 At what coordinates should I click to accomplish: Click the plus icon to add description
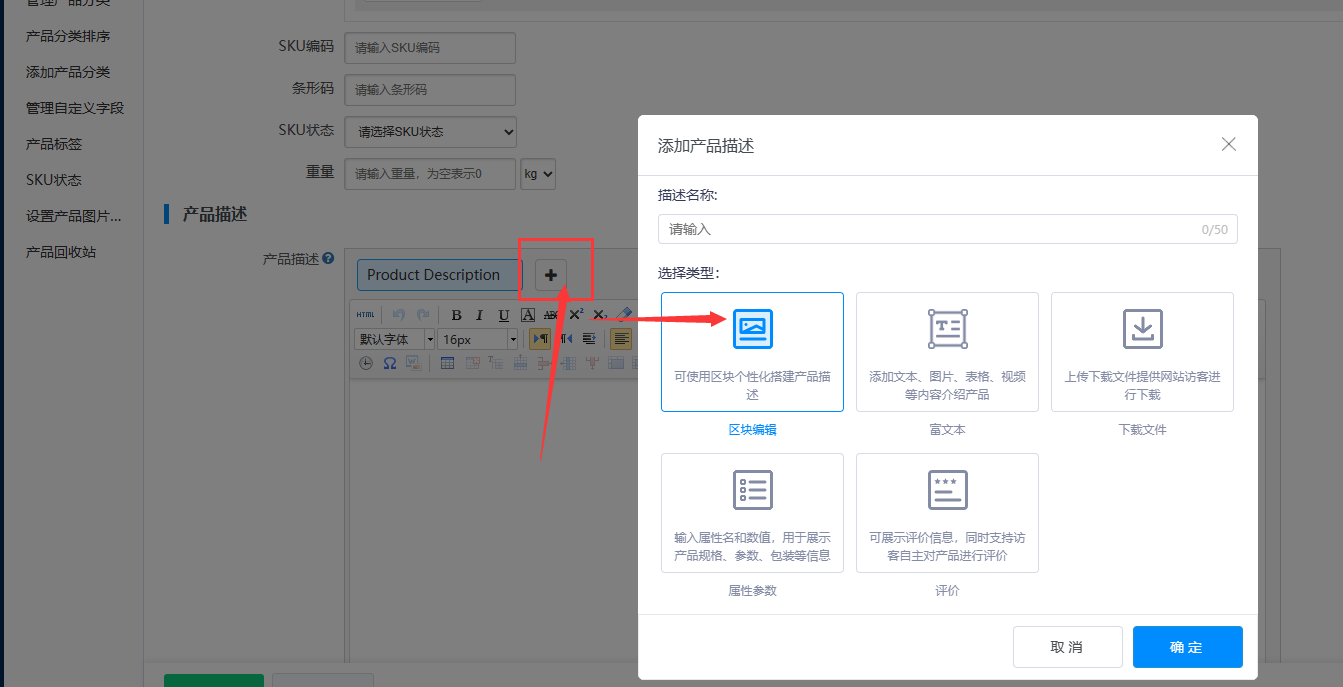[551, 275]
